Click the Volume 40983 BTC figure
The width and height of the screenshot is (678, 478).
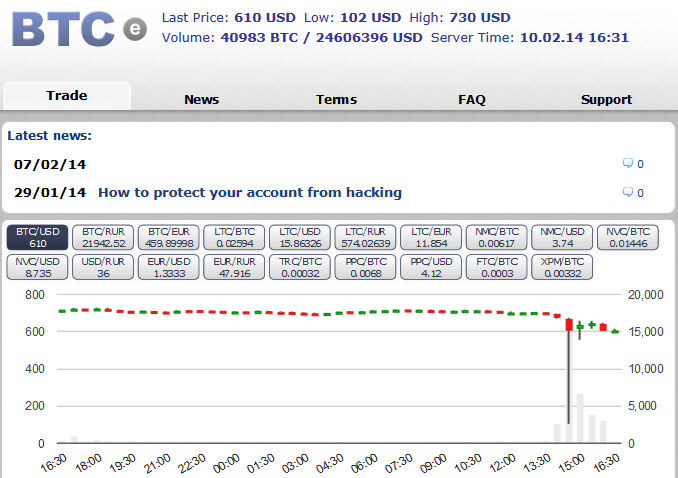click(259, 38)
